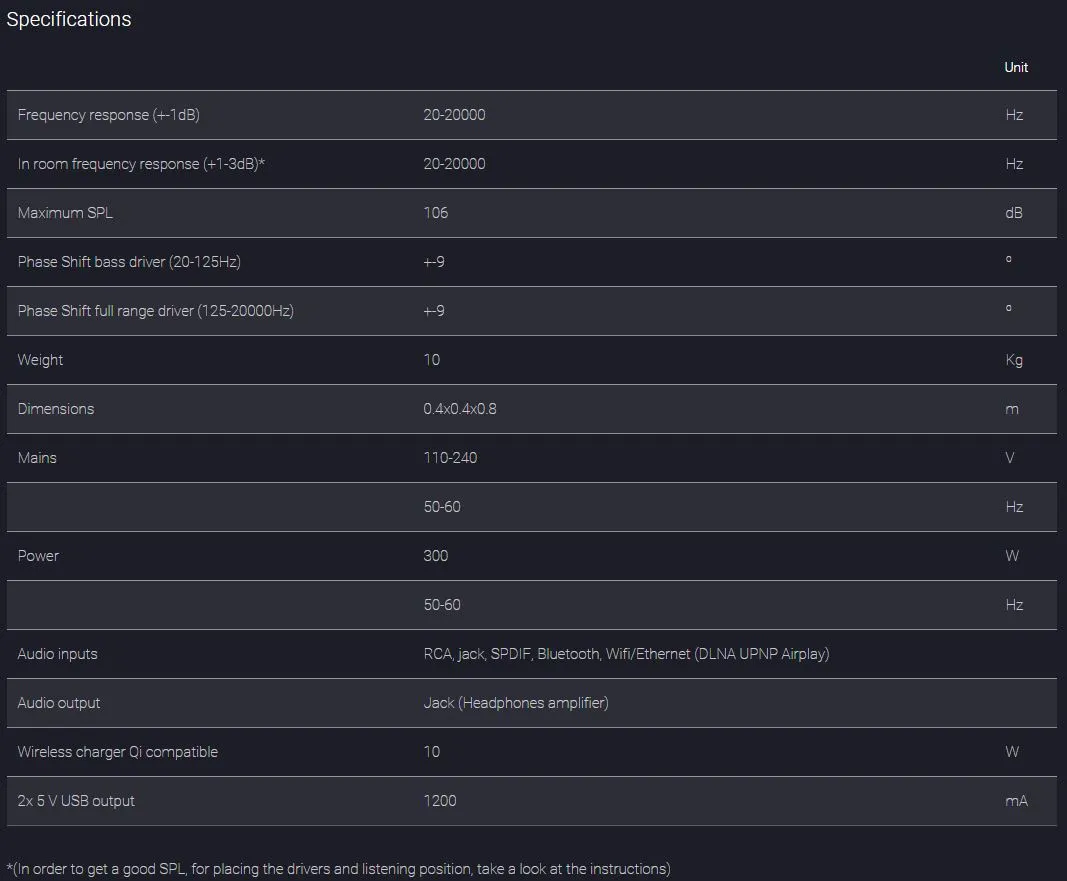
Task: Select the Phase Shift bass driver label
Action: coord(129,262)
